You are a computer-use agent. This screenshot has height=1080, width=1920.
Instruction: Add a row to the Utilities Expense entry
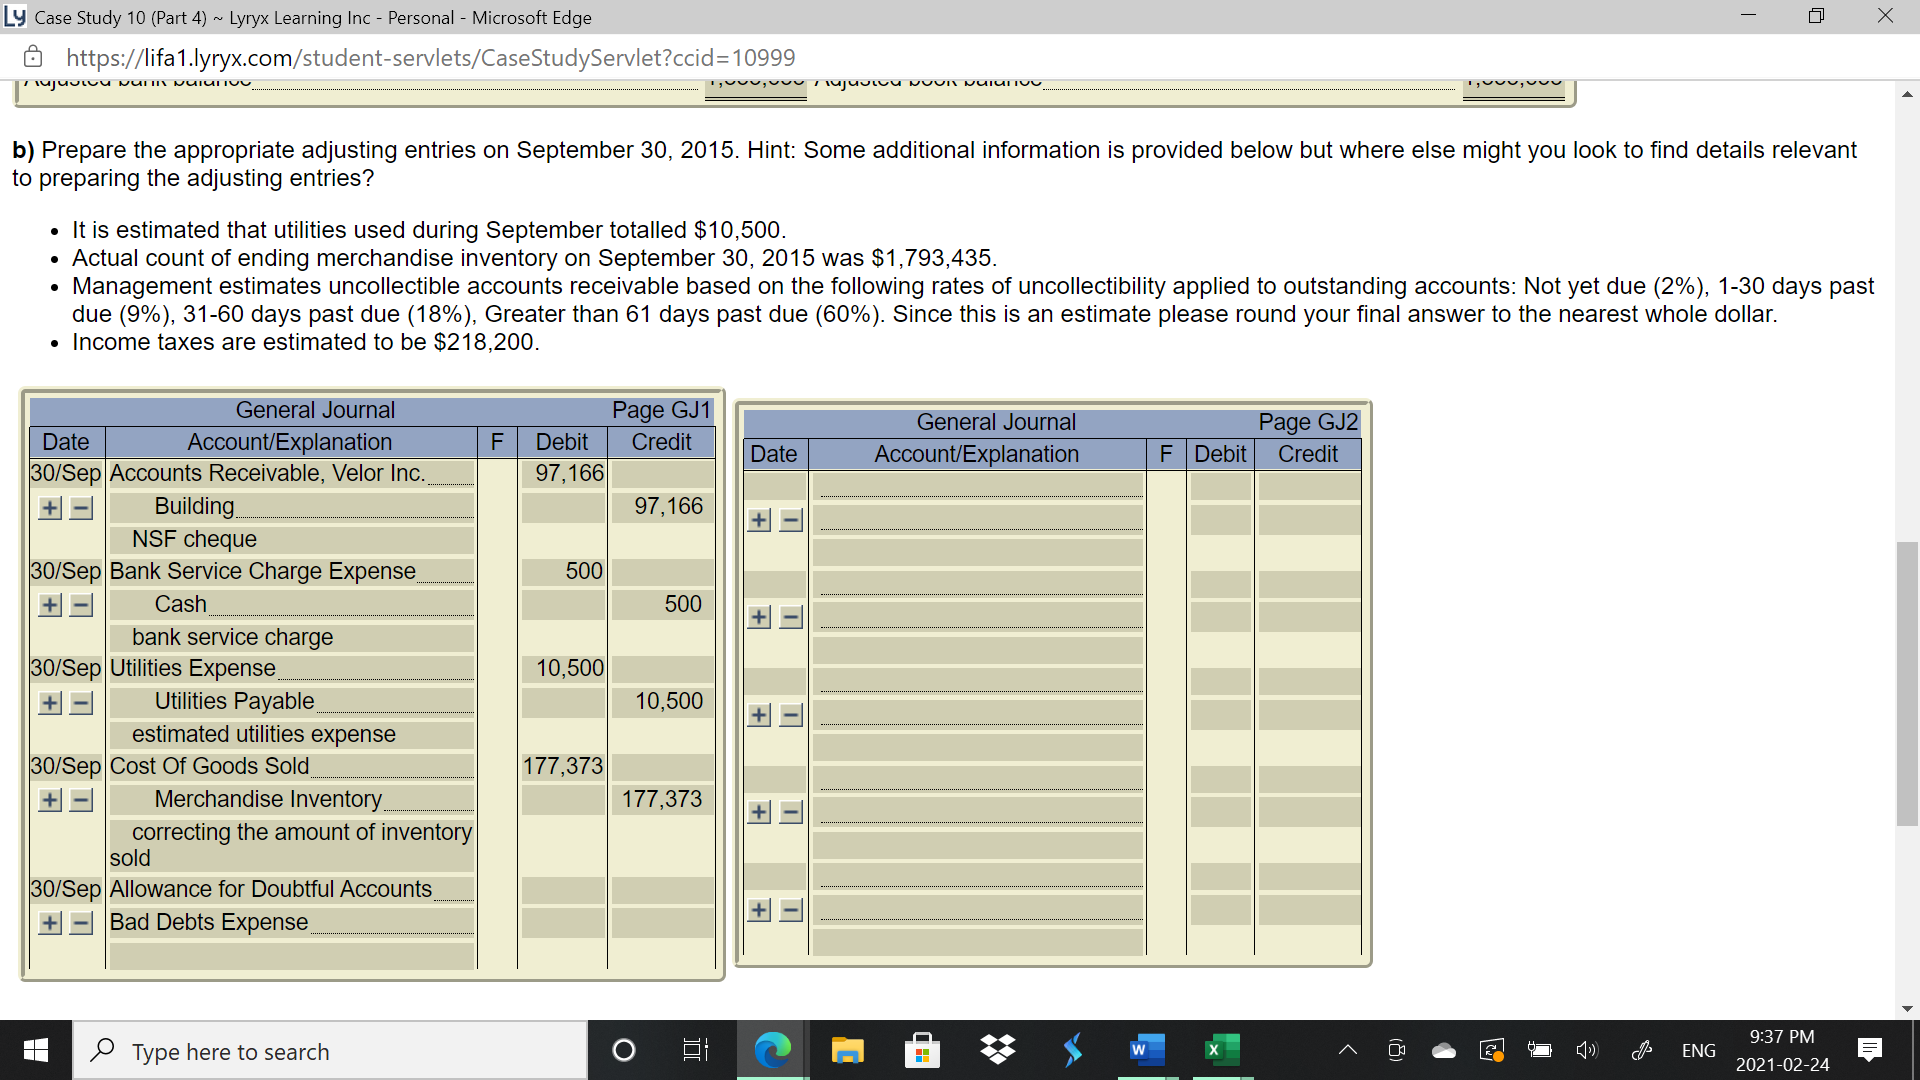coord(48,702)
